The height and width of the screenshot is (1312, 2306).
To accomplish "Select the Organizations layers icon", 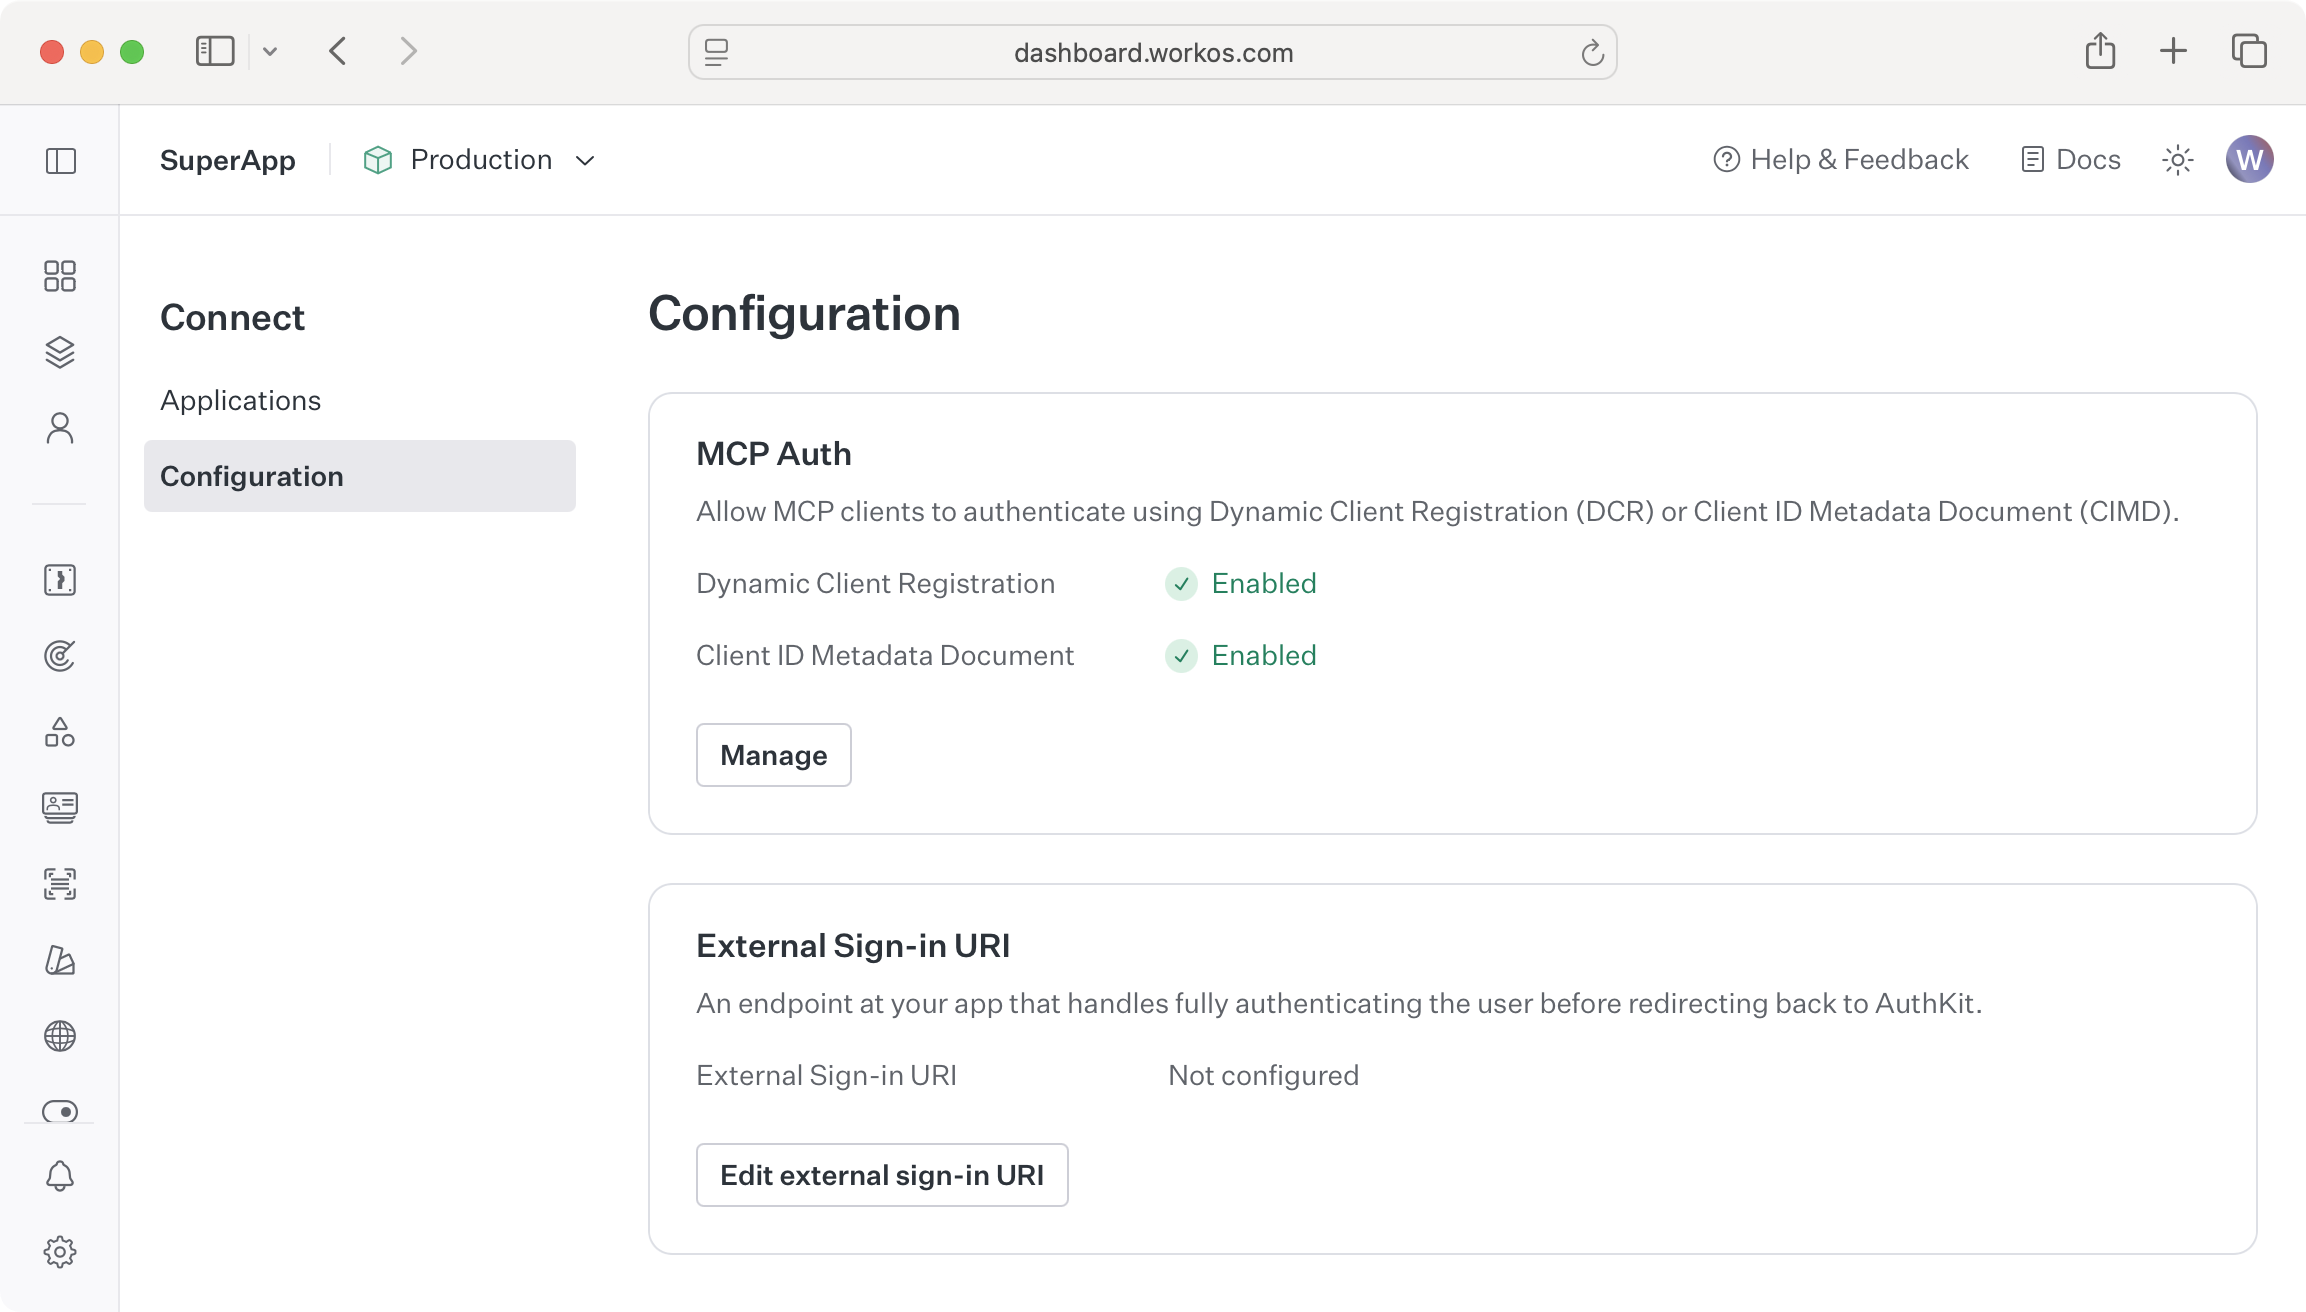I will click(x=60, y=352).
